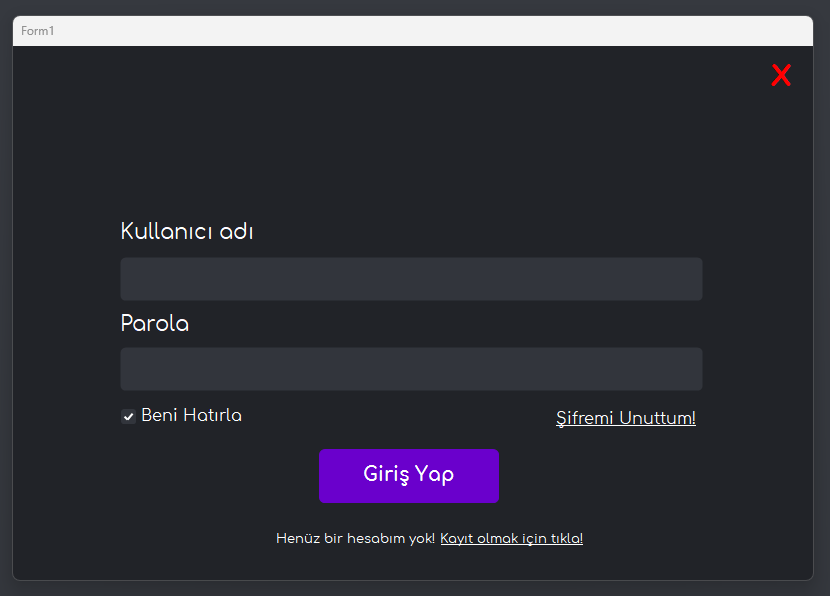Click the Parola label above the field
The width and height of the screenshot is (830, 596).
point(154,324)
